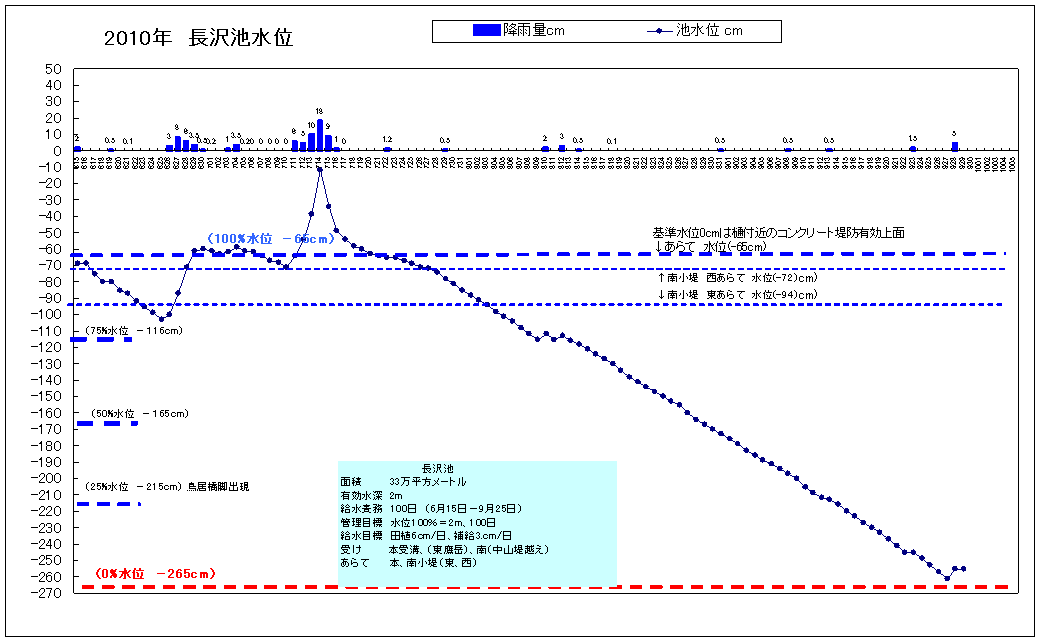1039x640 pixels.
Task: Click the short dashed line for 25% water level
Action: tap(109, 504)
